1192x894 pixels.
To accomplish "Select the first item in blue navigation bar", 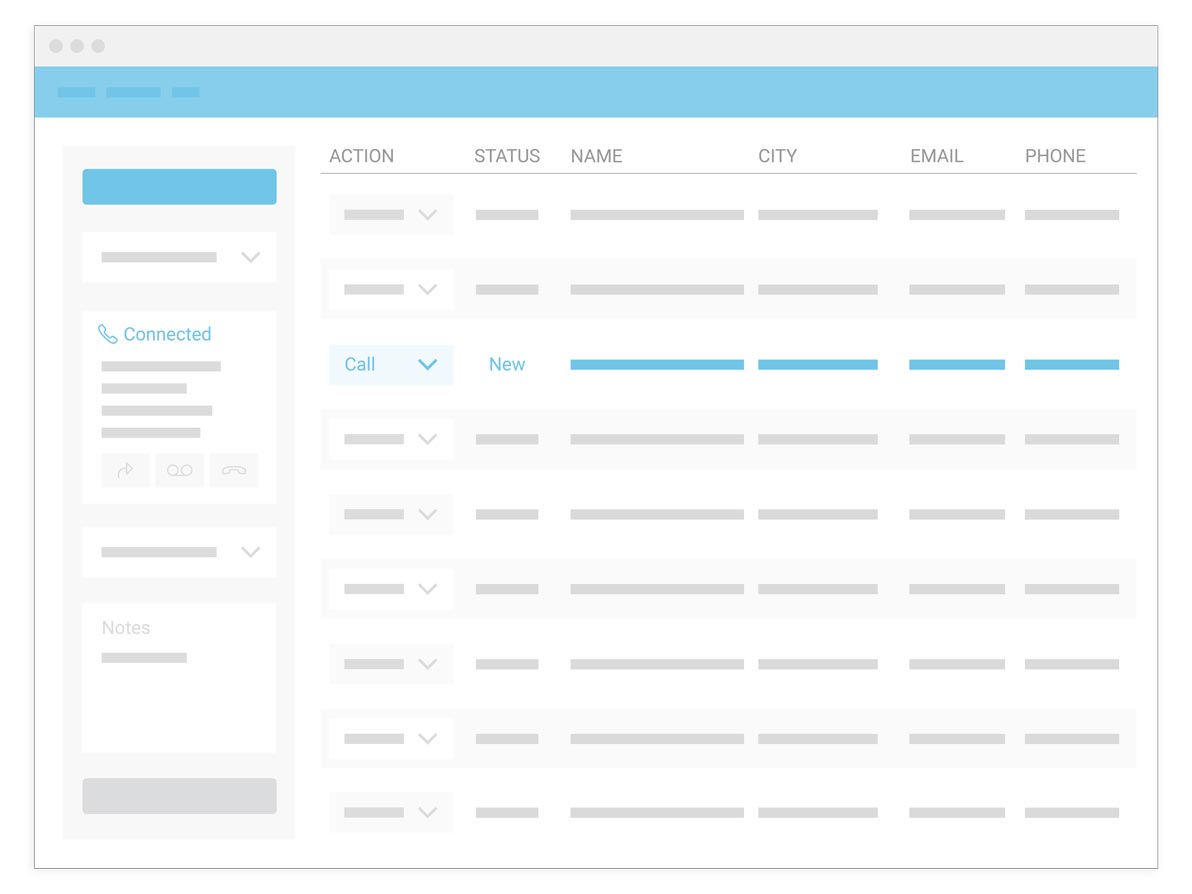I will pyautogui.click(x=77, y=92).
